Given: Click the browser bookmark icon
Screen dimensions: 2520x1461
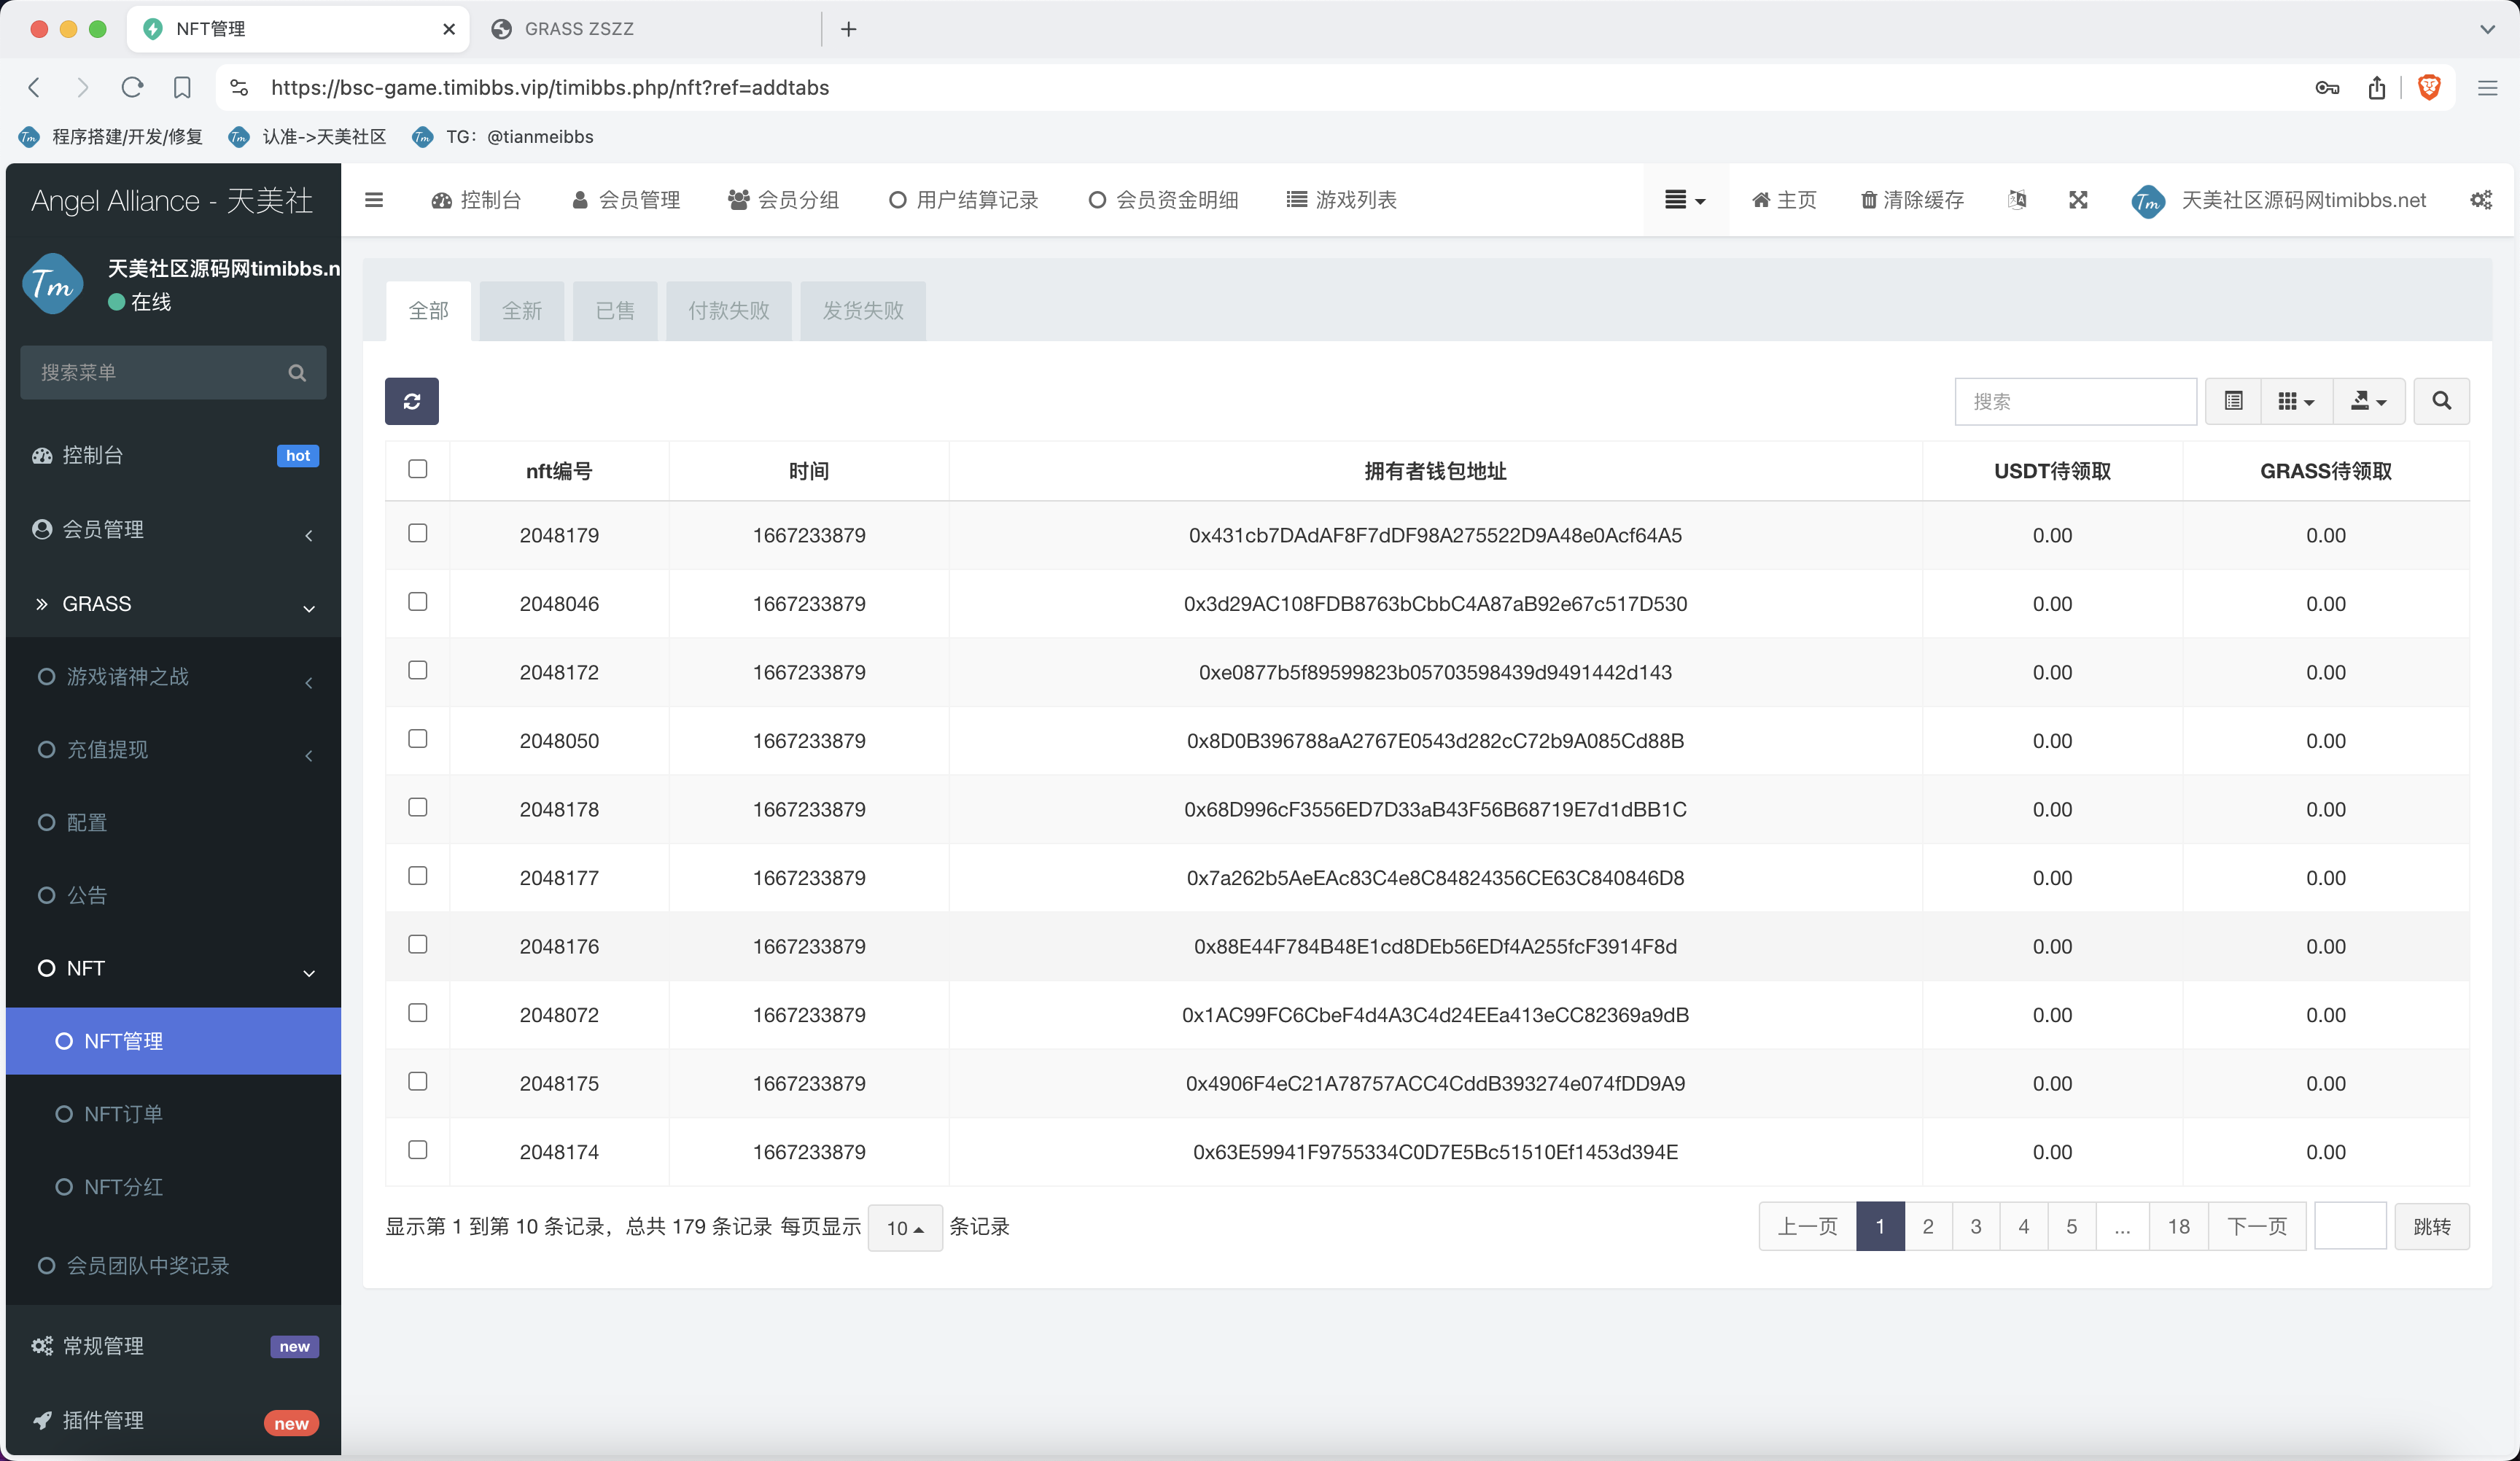Looking at the screenshot, I should pos(182,88).
